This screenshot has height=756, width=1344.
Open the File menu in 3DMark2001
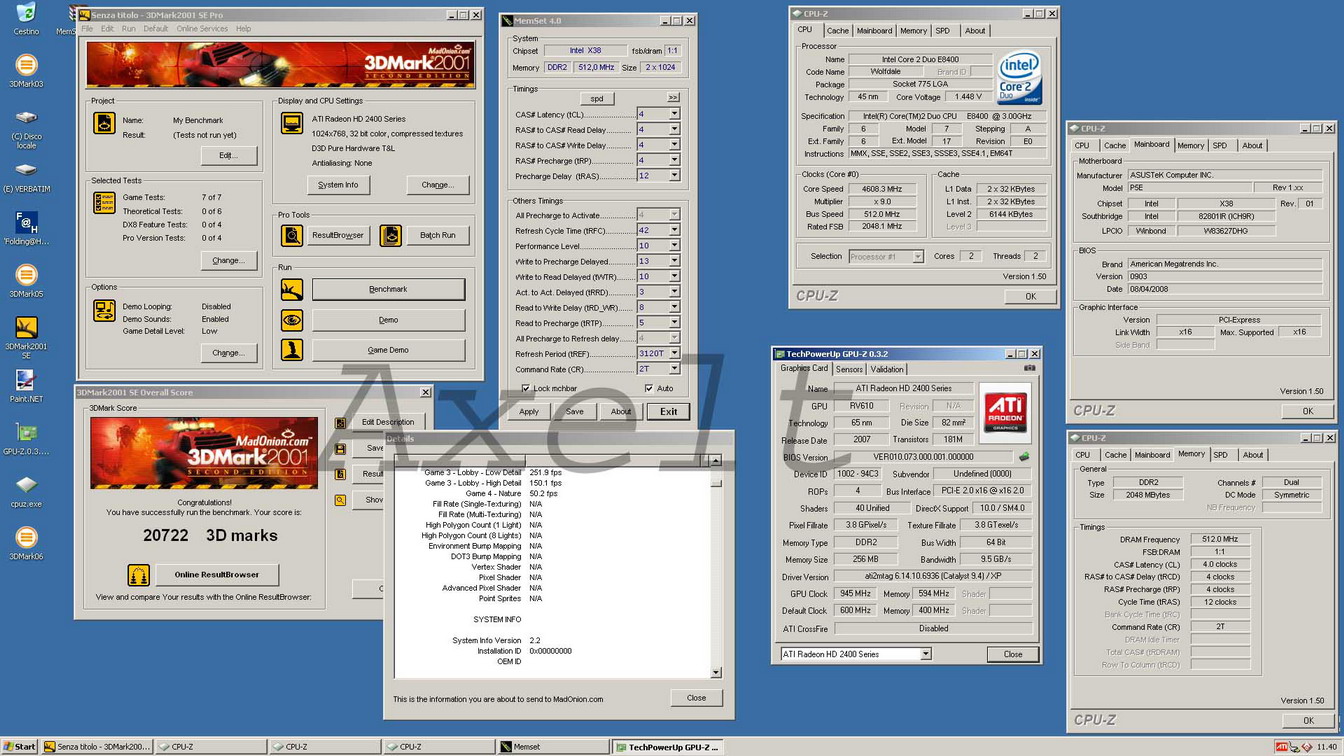[87, 29]
